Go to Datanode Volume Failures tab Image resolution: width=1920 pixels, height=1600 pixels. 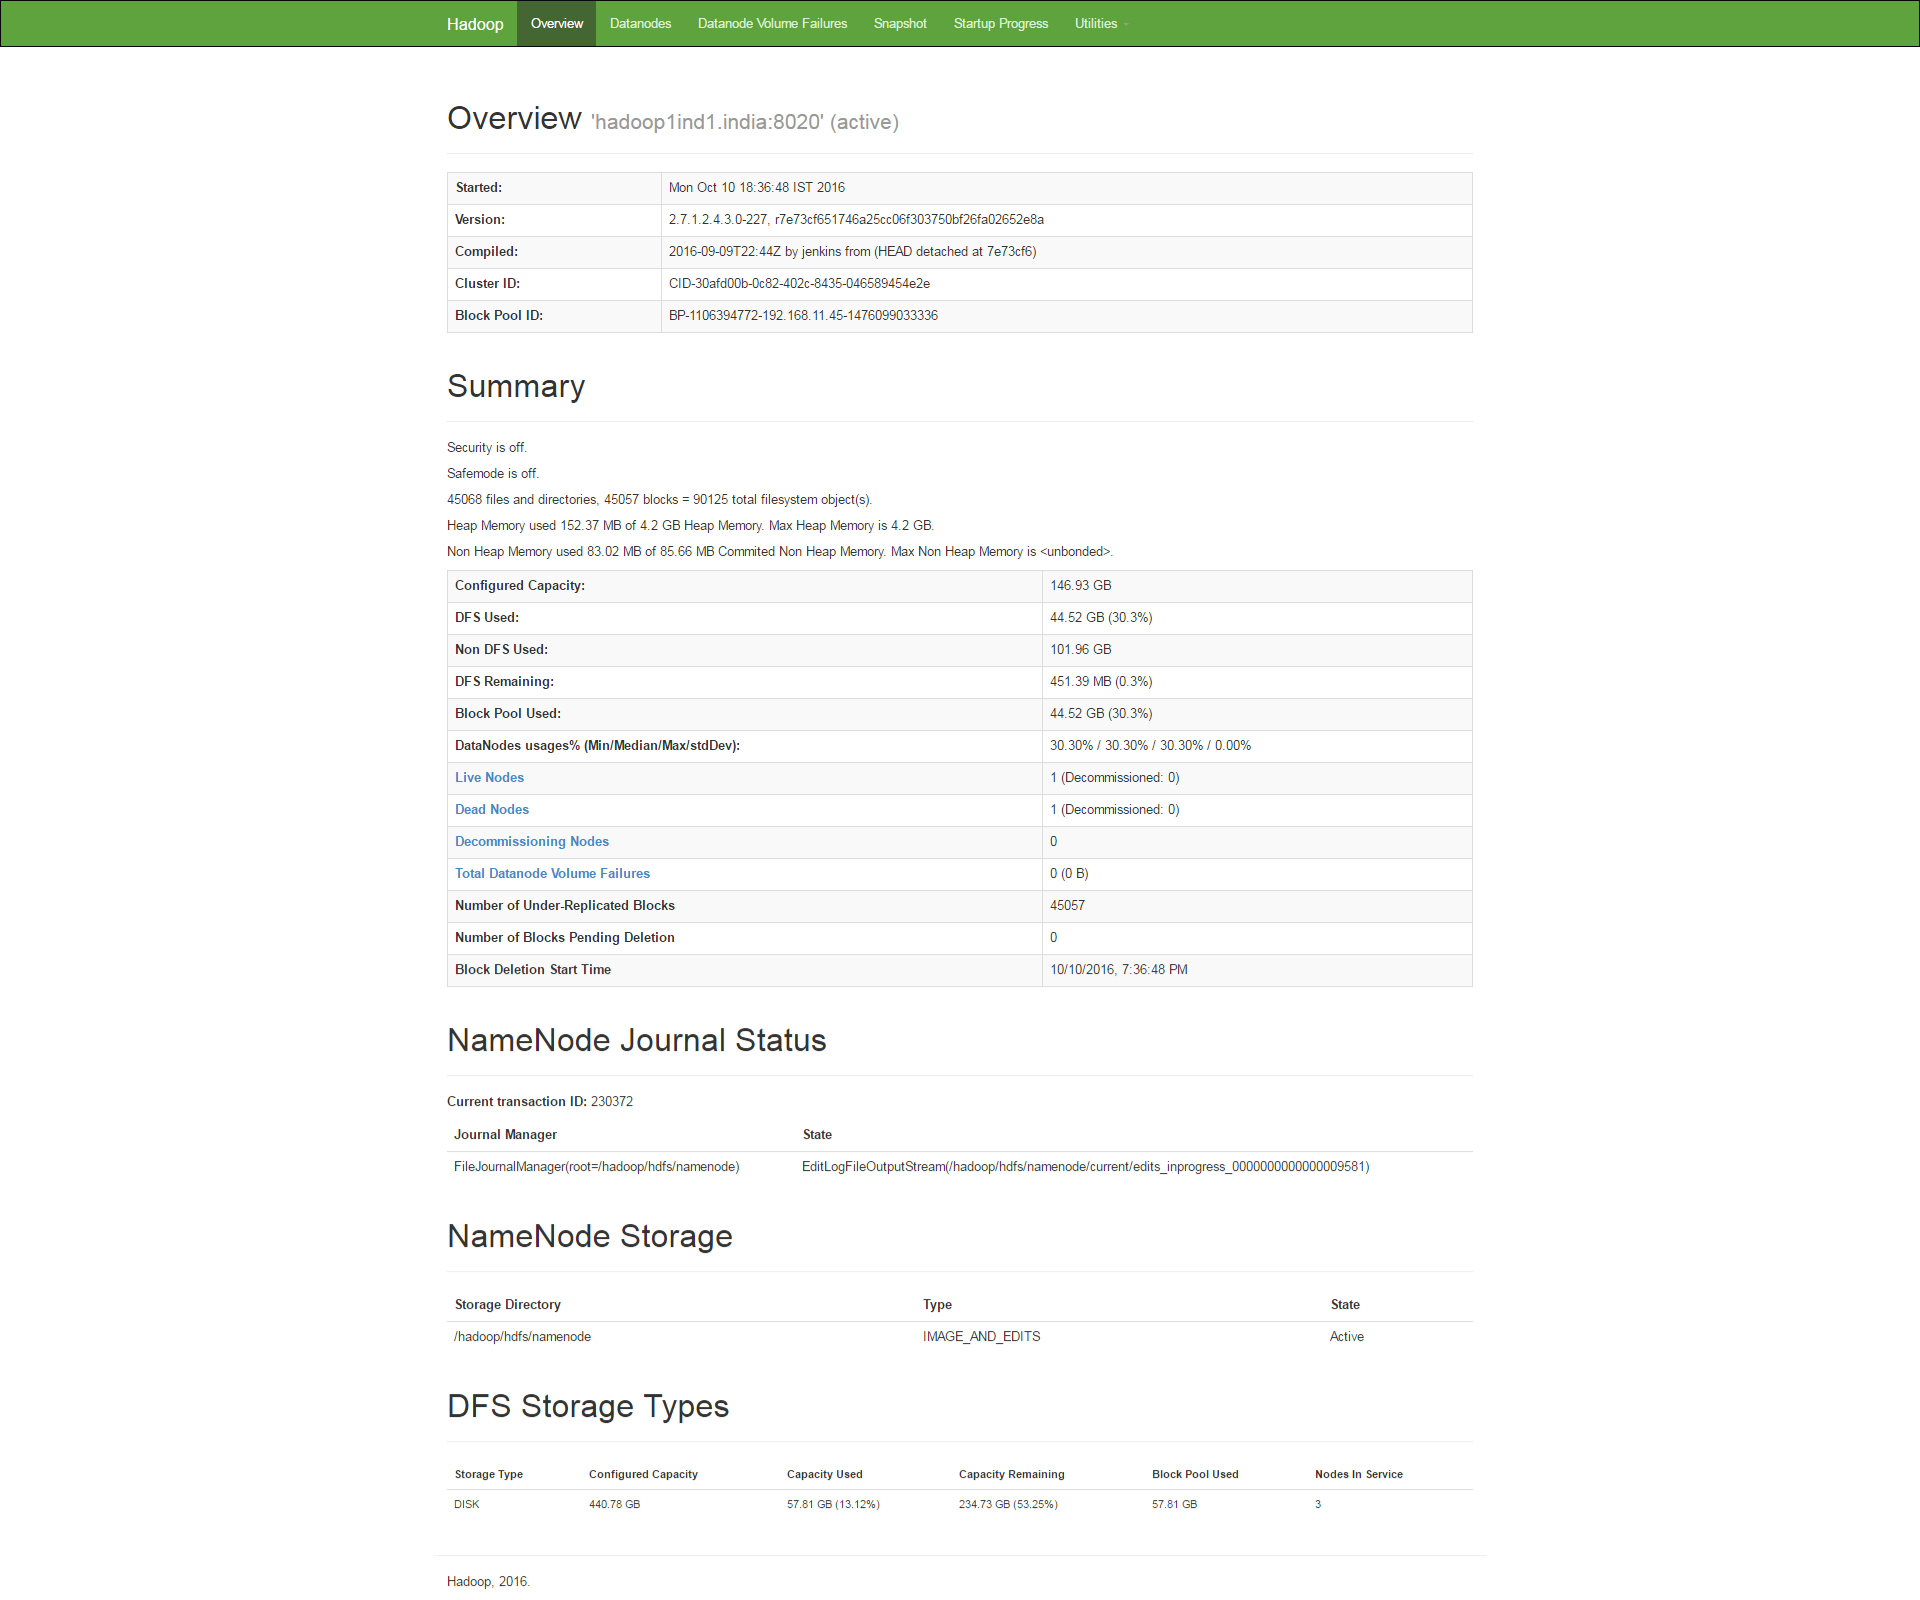coord(772,24)
